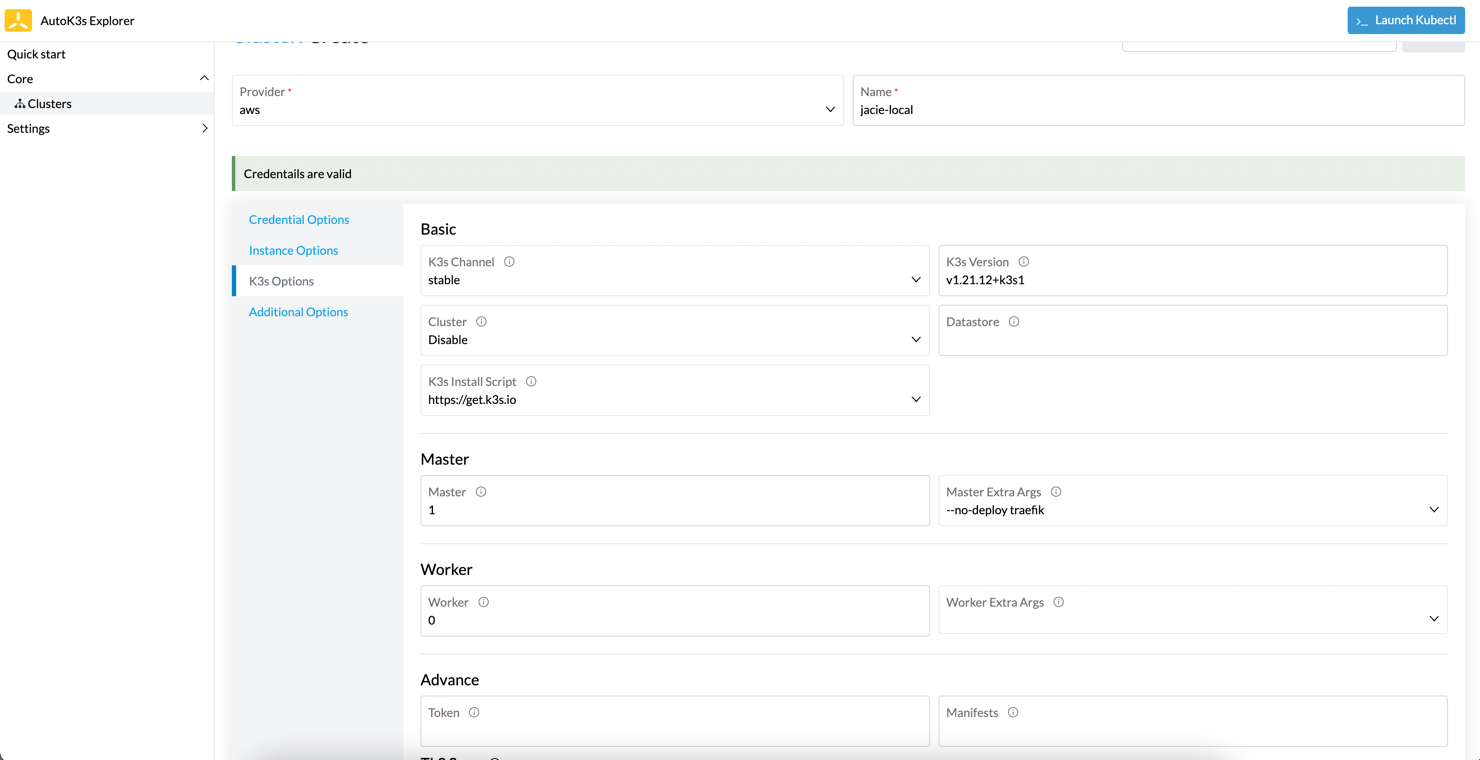
Task: Open the Provider dropdown showing aws
Action: (x=538, y=101)
